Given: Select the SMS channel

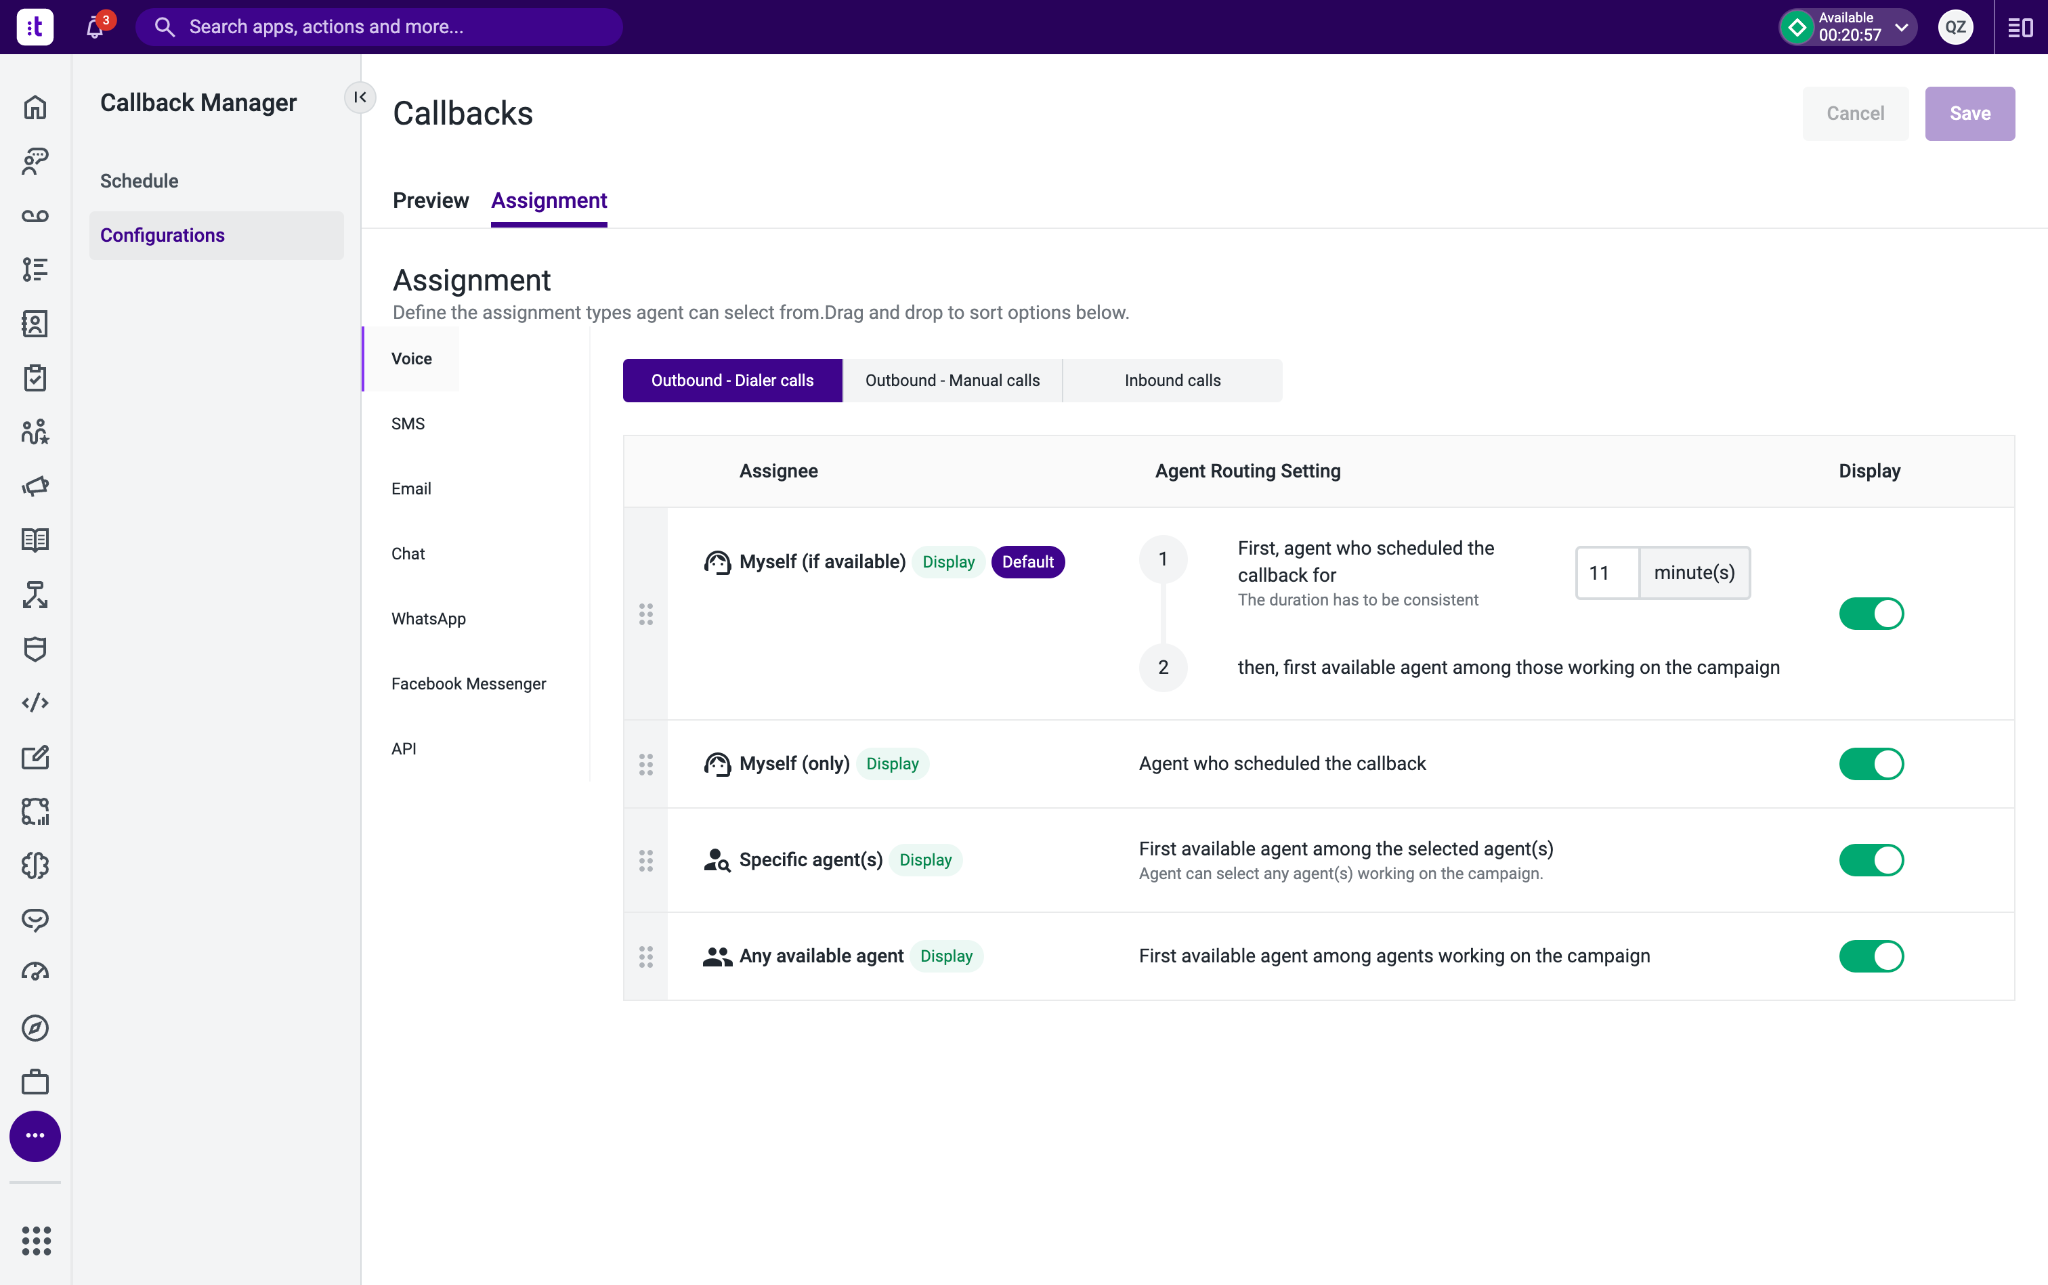Looking at the screenshot, I should (408, 424).
